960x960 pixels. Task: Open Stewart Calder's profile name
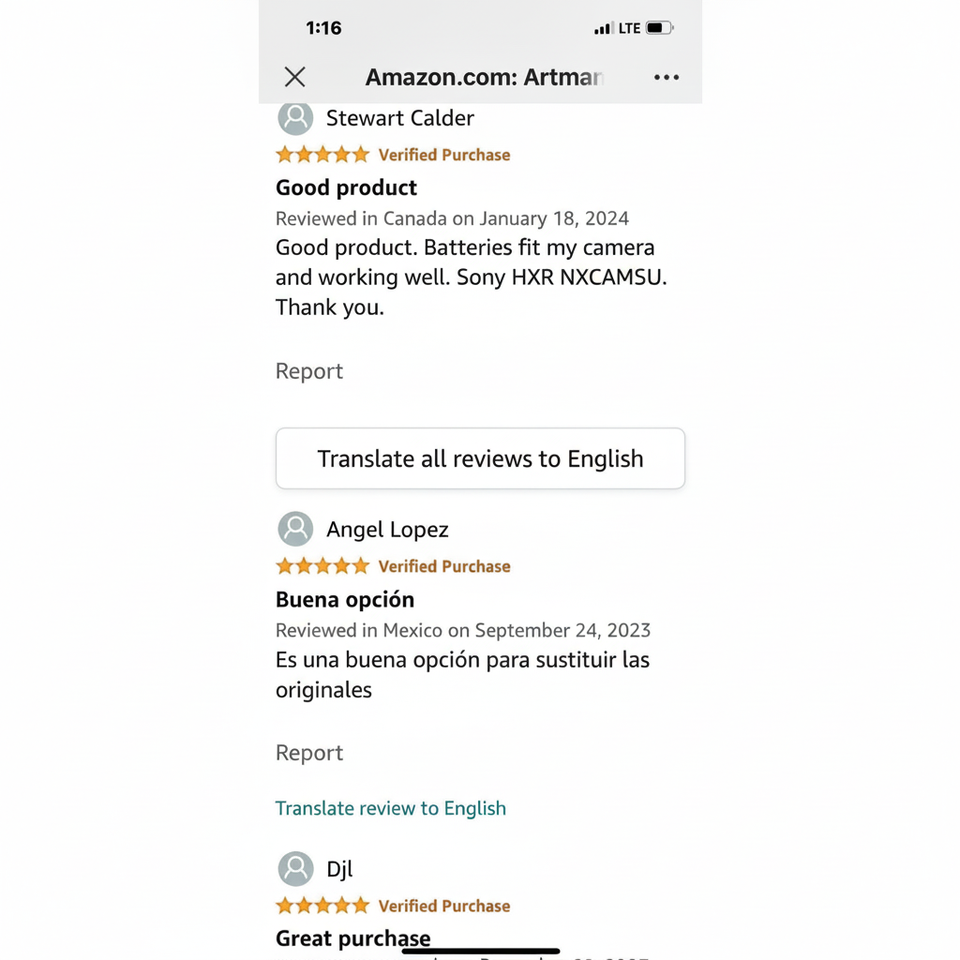[x=400, y=118]
